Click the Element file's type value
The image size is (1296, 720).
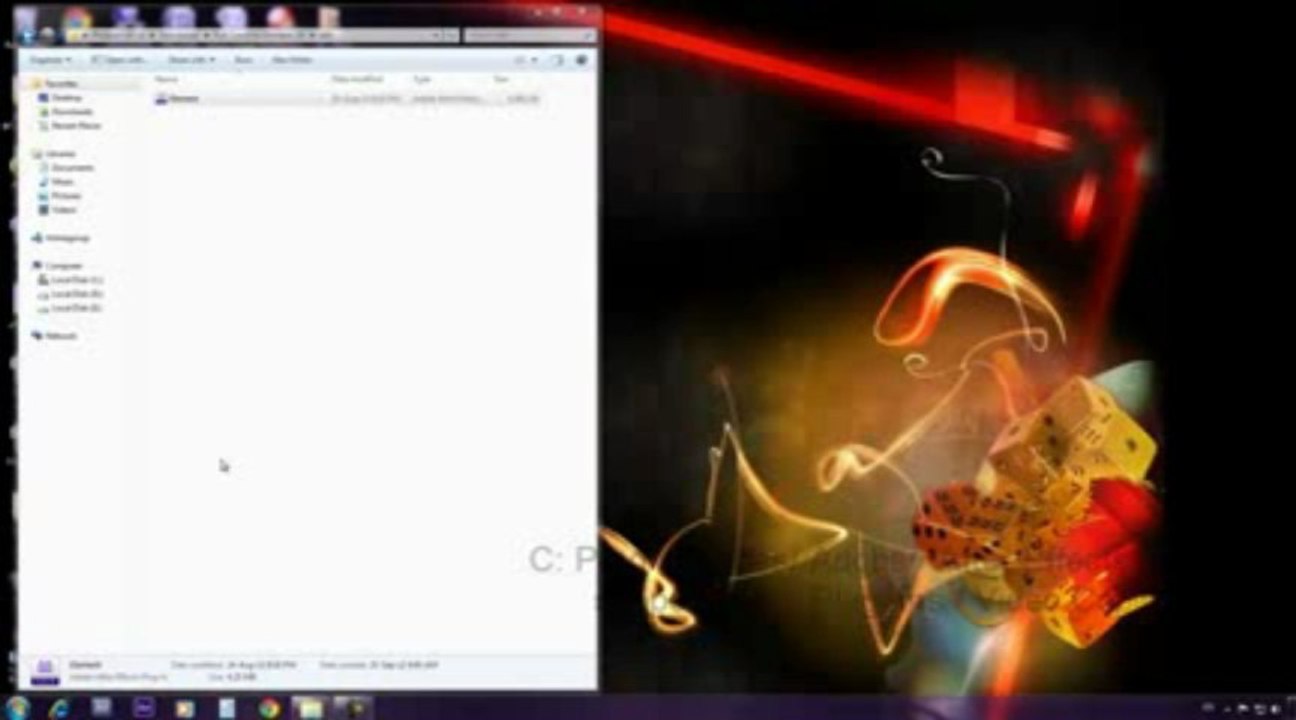coord(447,99)
